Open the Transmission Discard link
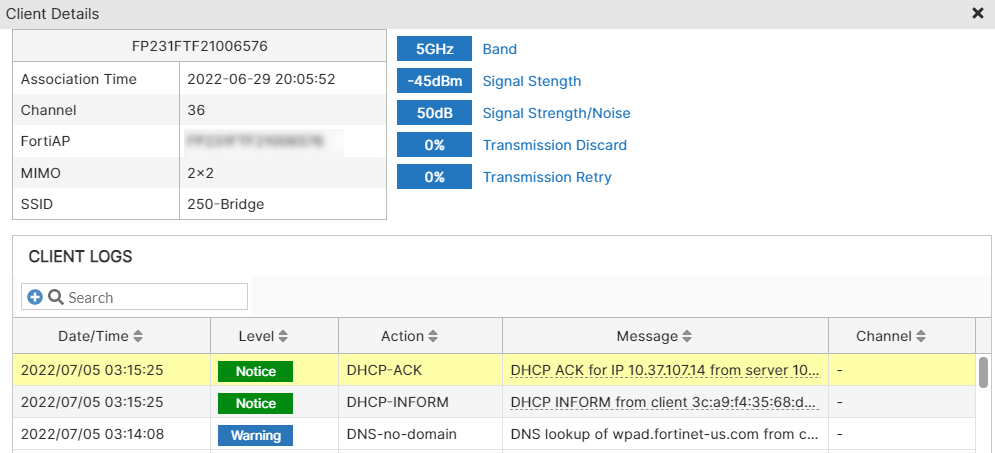 [555, 145]
